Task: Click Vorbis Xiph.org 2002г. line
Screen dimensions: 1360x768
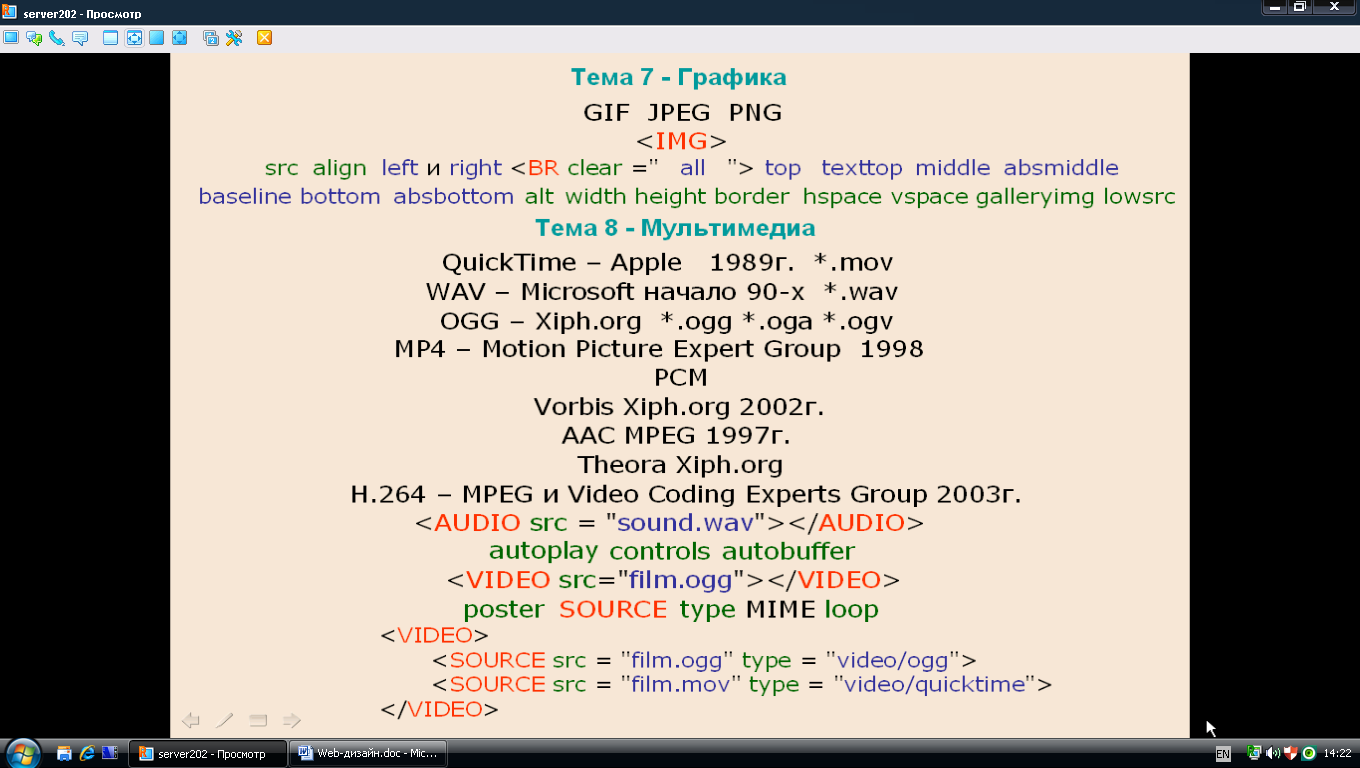Action: point(679,407)
